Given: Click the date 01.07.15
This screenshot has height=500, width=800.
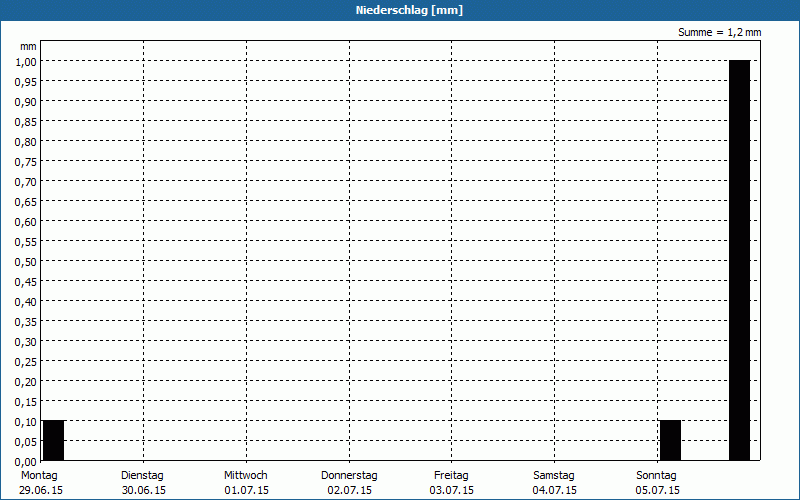Looking at the screenshot, I should tap(246, 490).
